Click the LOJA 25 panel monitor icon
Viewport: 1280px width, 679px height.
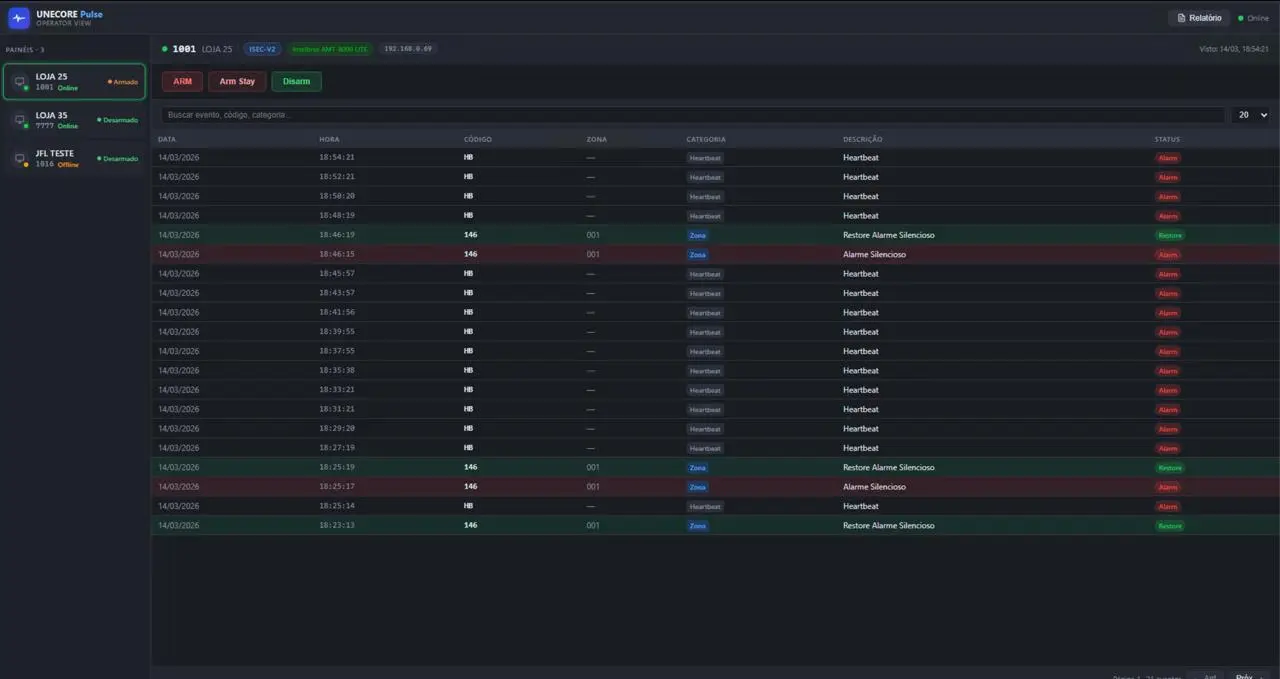click(x=20, y=82)
